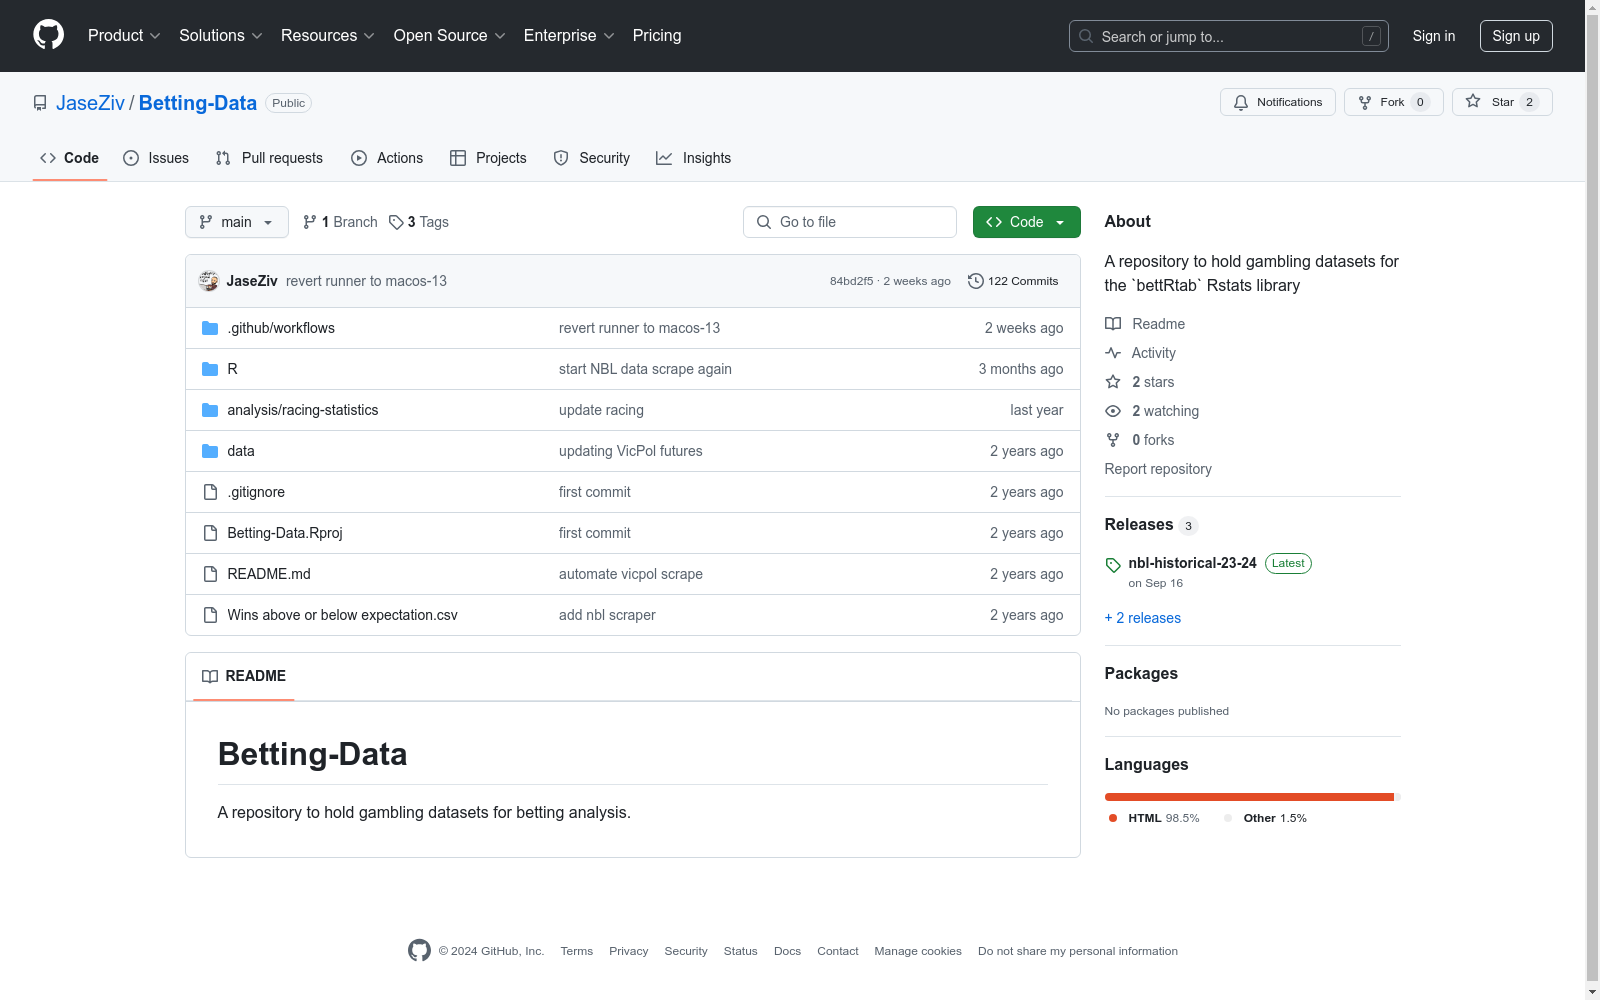This screenshot has width=1600, height=1000.
Task: Click the footer Manage cookies link
Action: 918,951
